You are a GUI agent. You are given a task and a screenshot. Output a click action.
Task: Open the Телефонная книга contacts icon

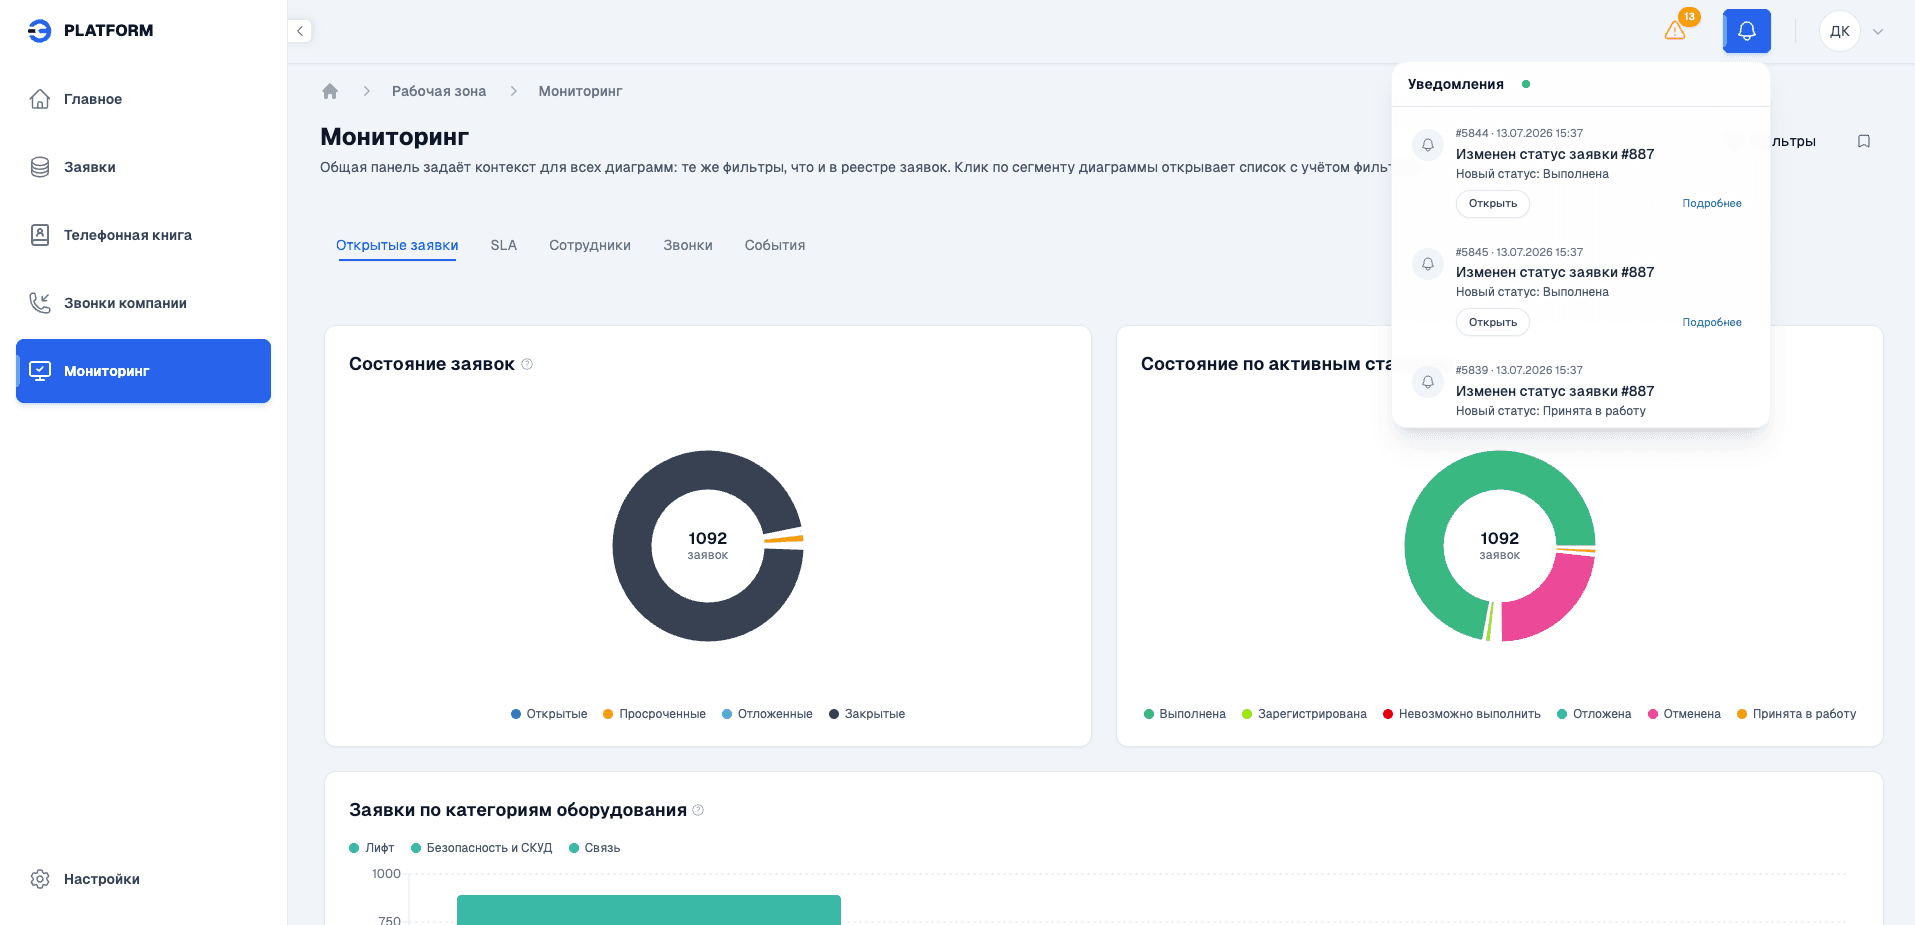click(x=40, y=235)
